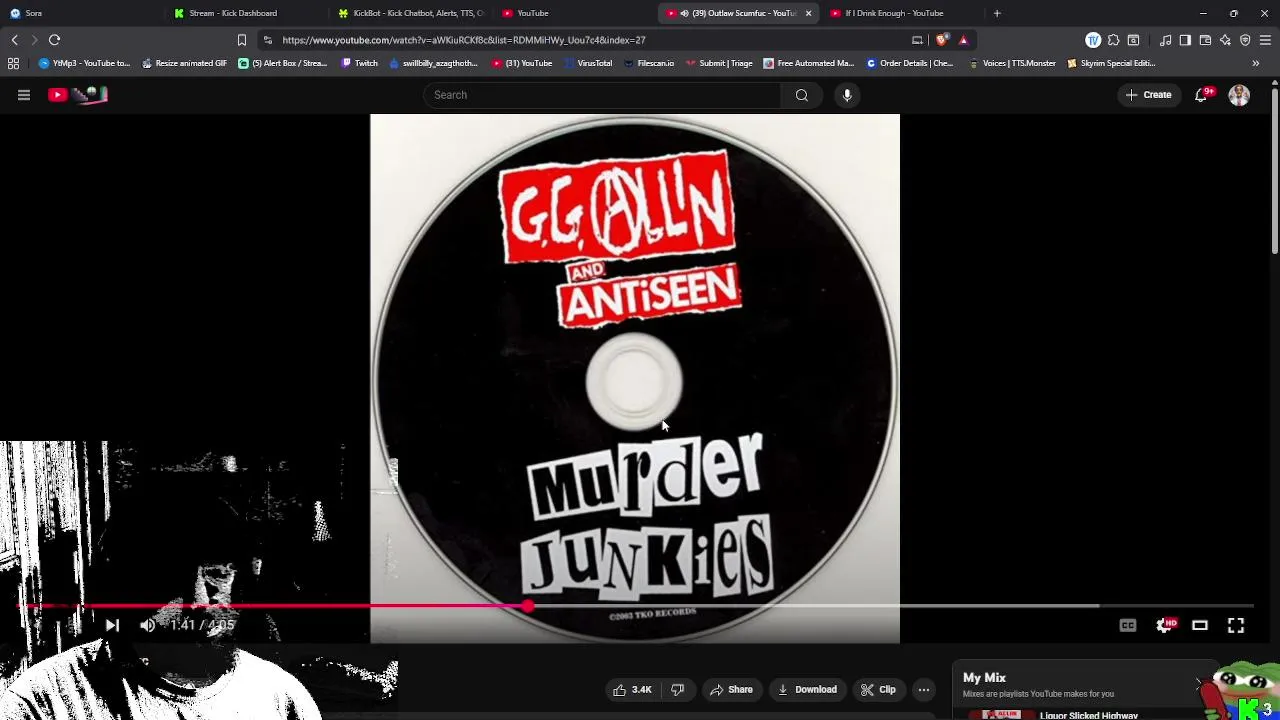1280x720 pixels.
Task: Open the Free Automated Ma... bookmark
Action: coord(808,63)
